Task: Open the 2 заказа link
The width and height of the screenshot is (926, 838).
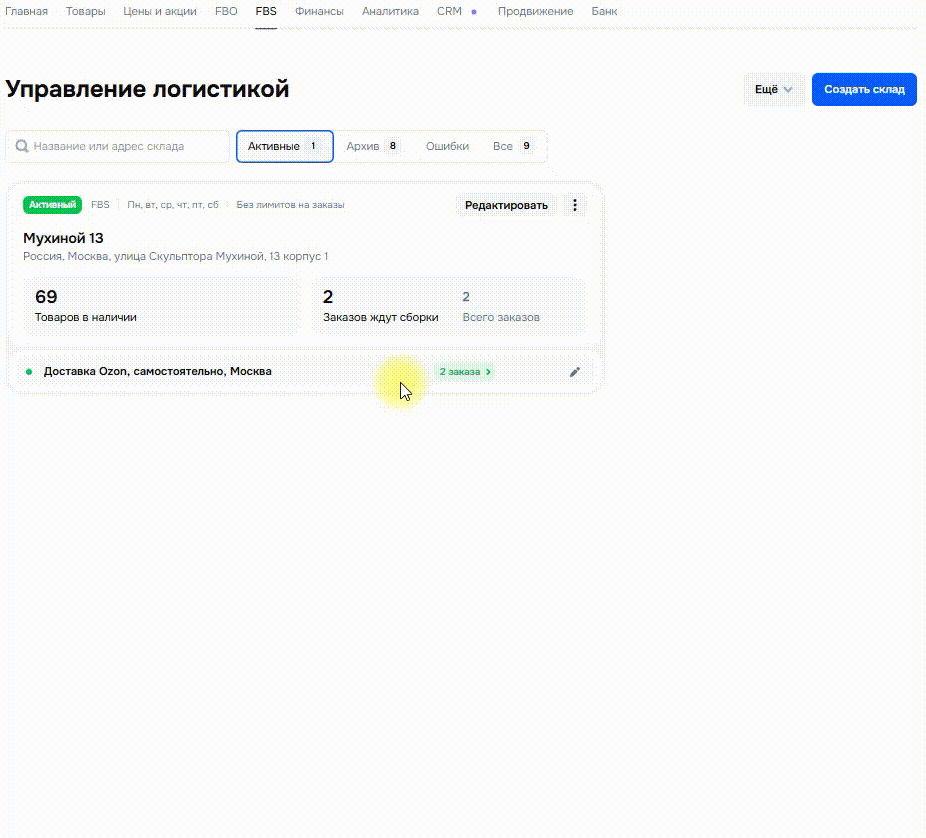Action: [462, 371]
